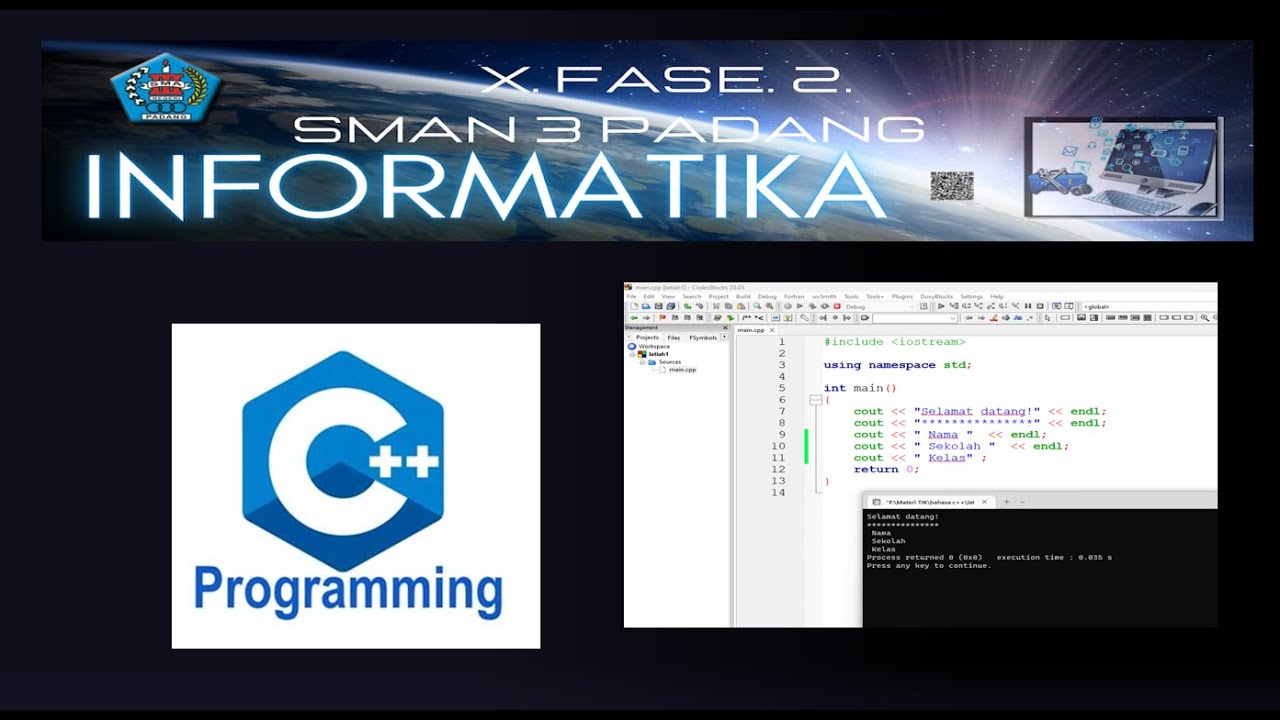
Task: Select the main.cpp editor tab
Action: point(750,329)
